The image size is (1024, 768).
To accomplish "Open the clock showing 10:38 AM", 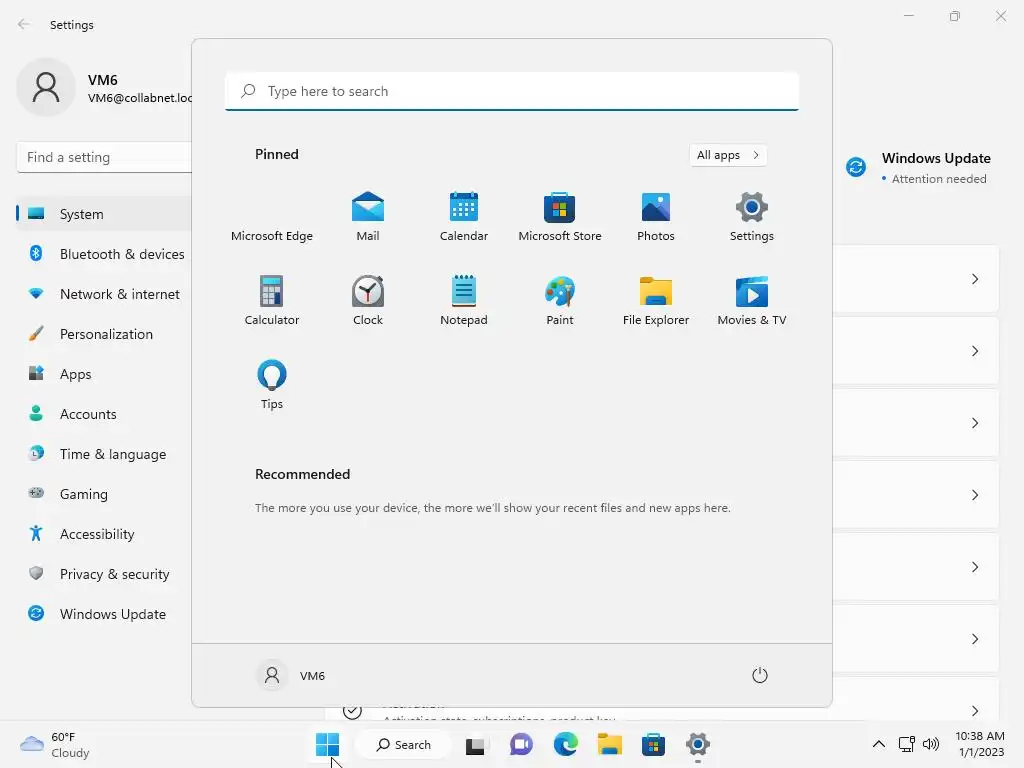I will [980, 744].
